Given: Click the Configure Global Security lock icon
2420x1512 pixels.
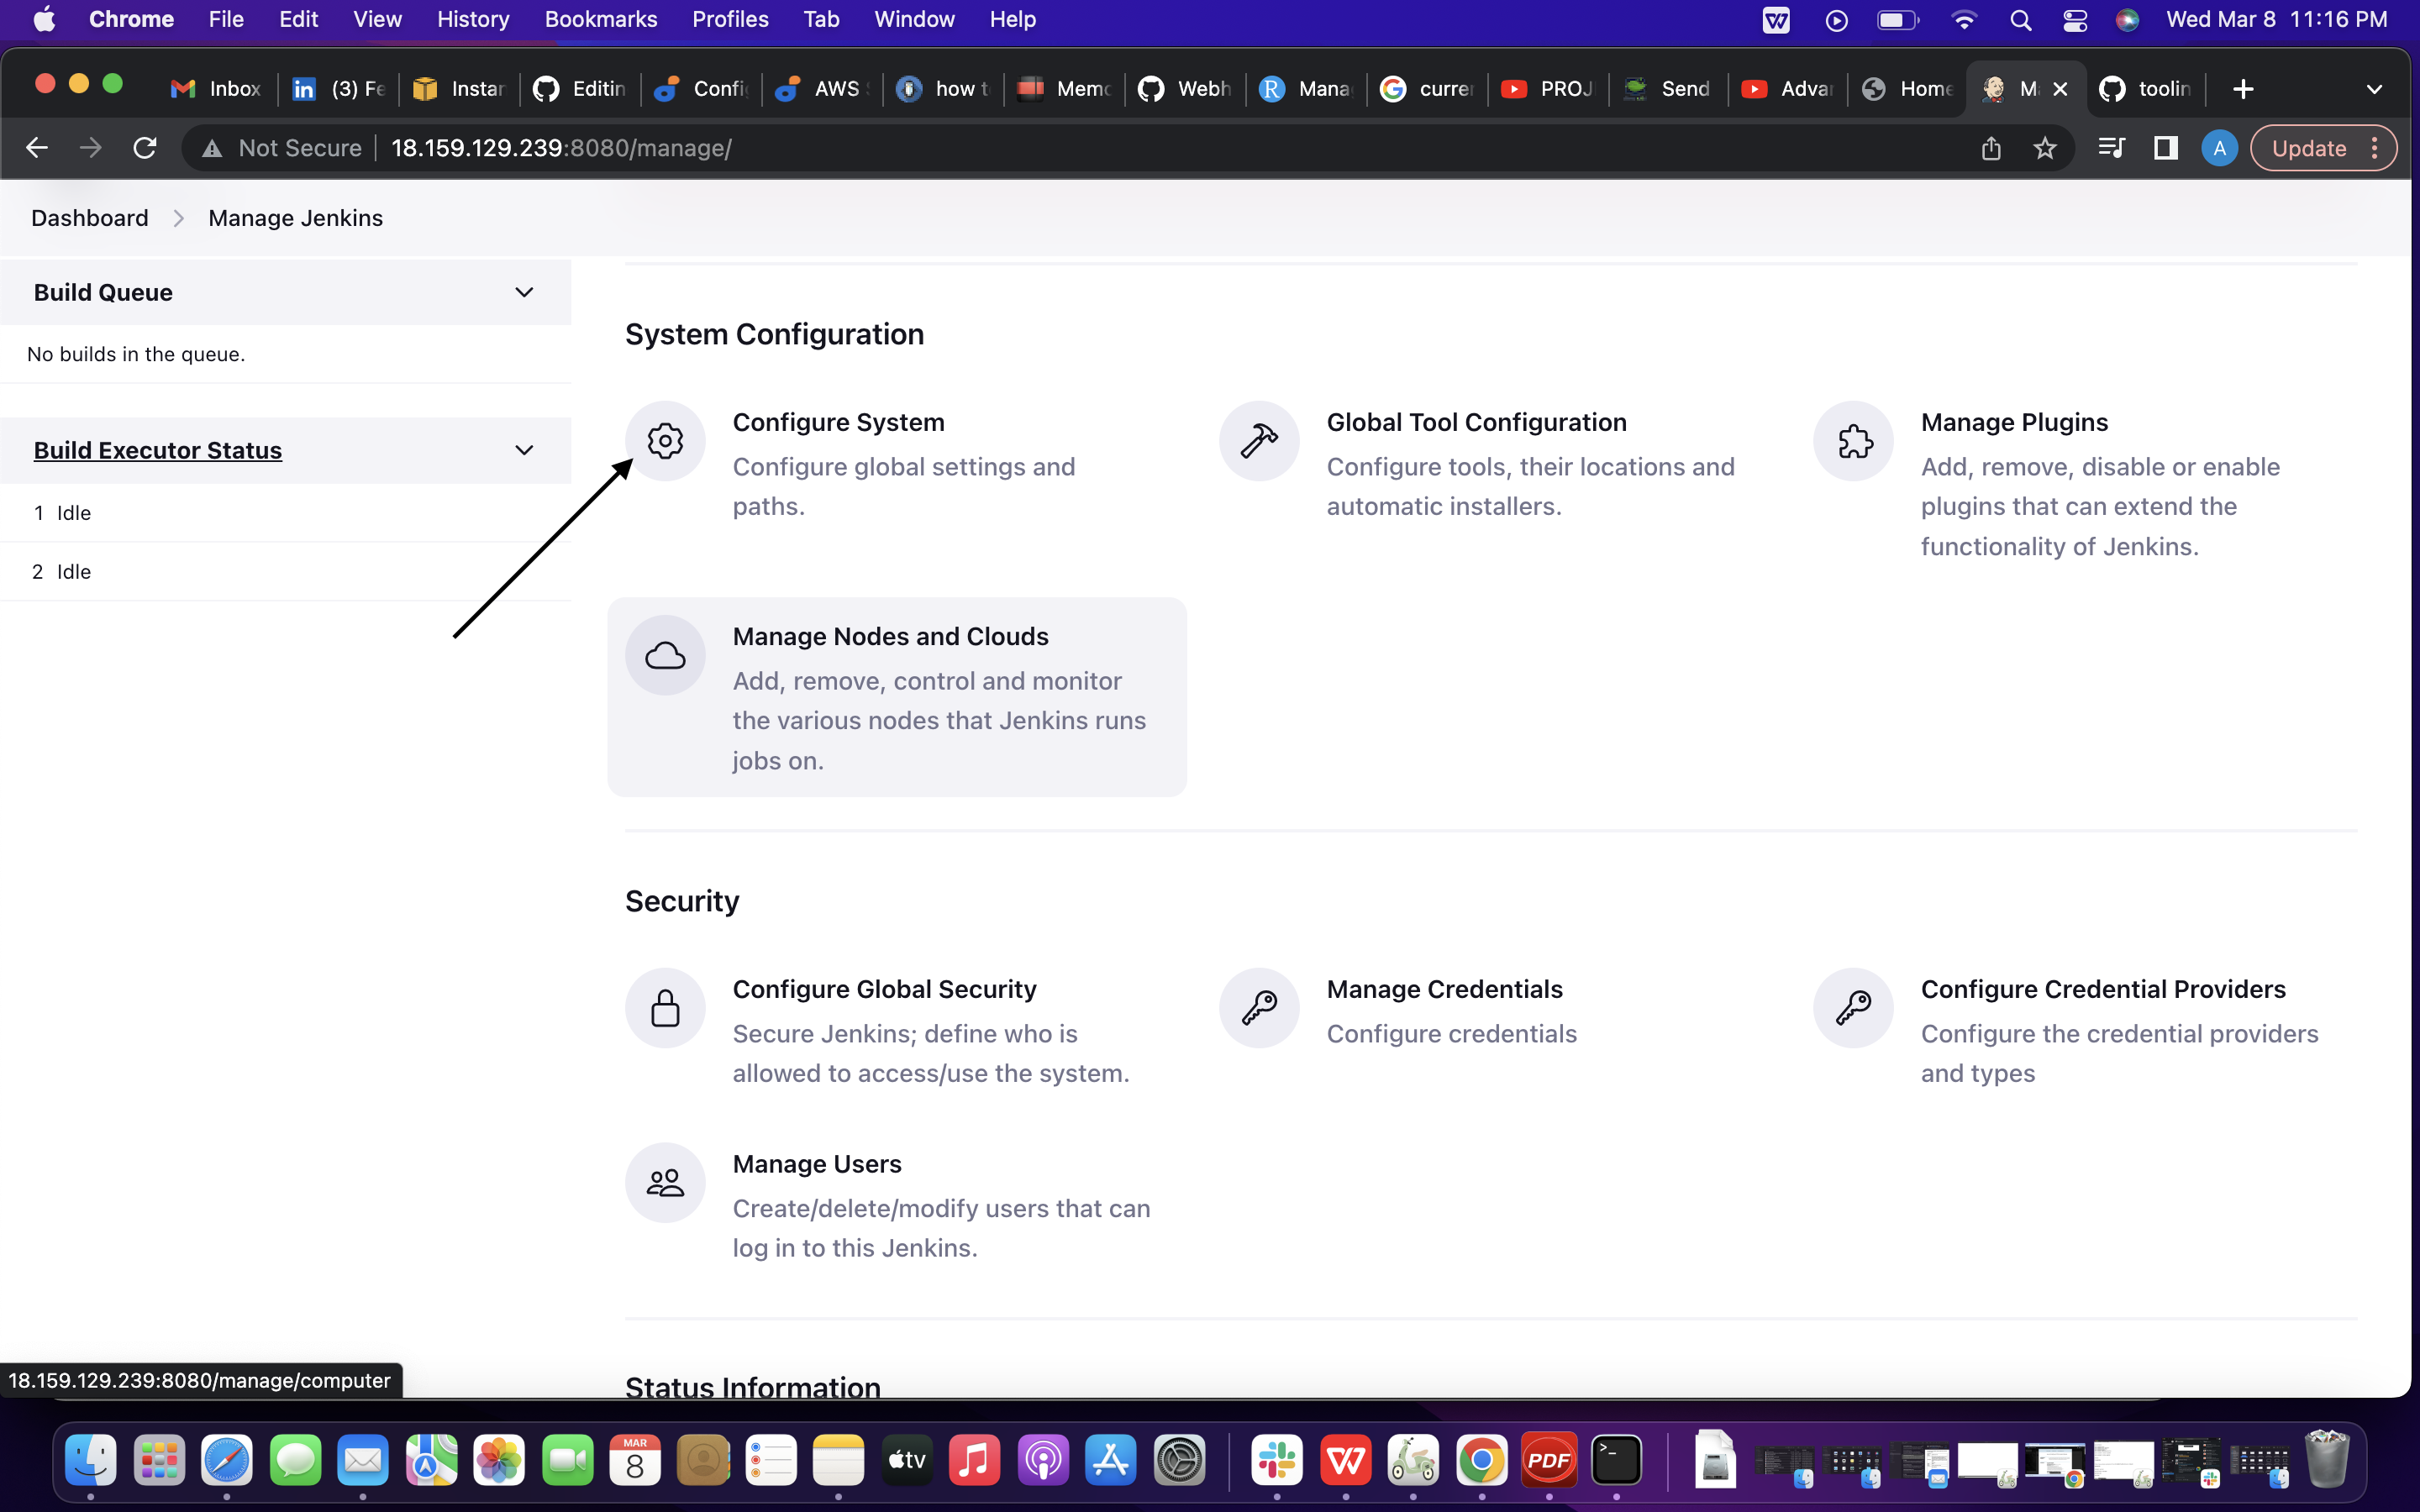Looking at the screenshot, I should pyautogui.click(x=665, y=1007).
